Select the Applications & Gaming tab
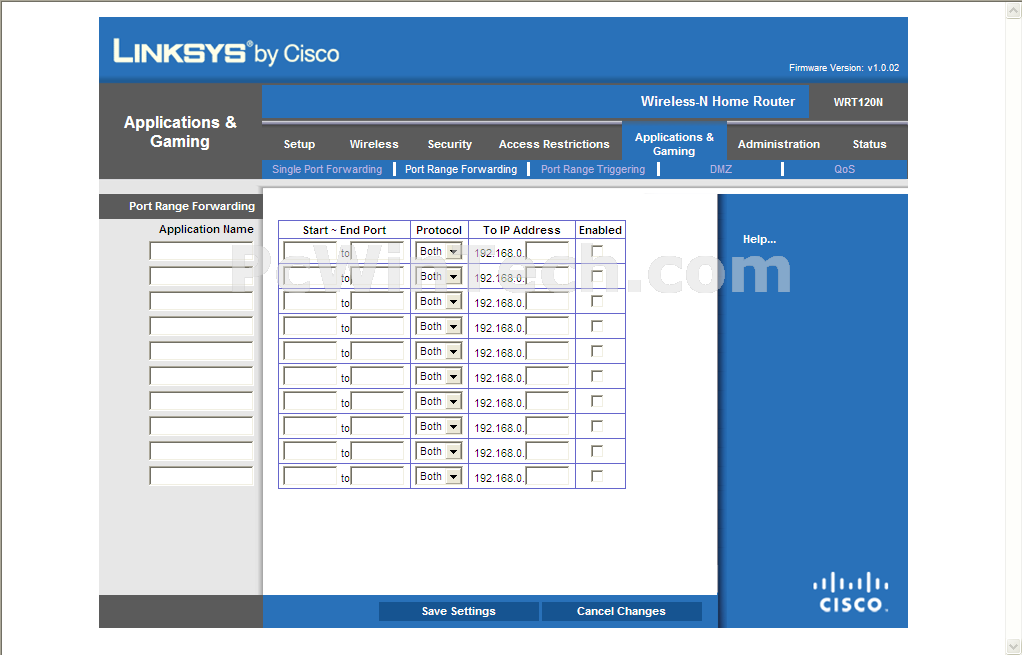 (x=674, y=144)
